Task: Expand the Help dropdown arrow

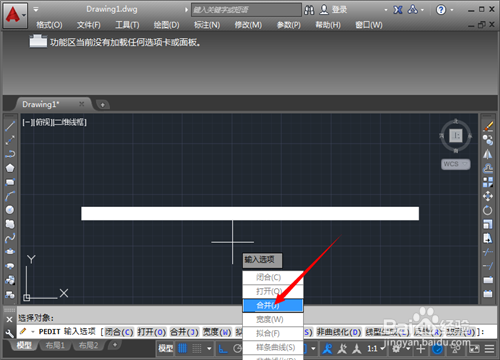Action: coord(452,10)
